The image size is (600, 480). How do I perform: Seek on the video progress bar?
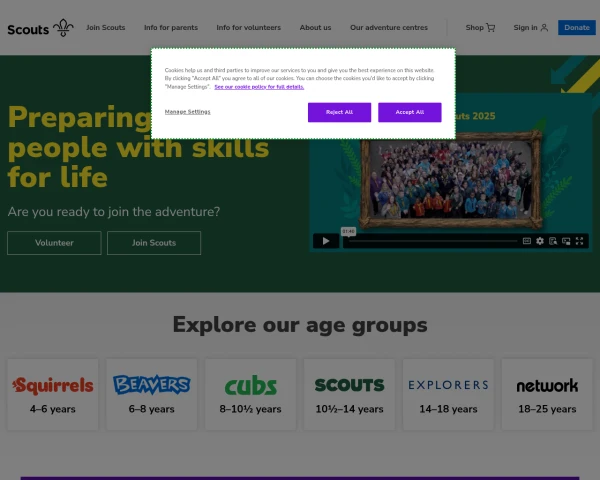tap(433, 241)
